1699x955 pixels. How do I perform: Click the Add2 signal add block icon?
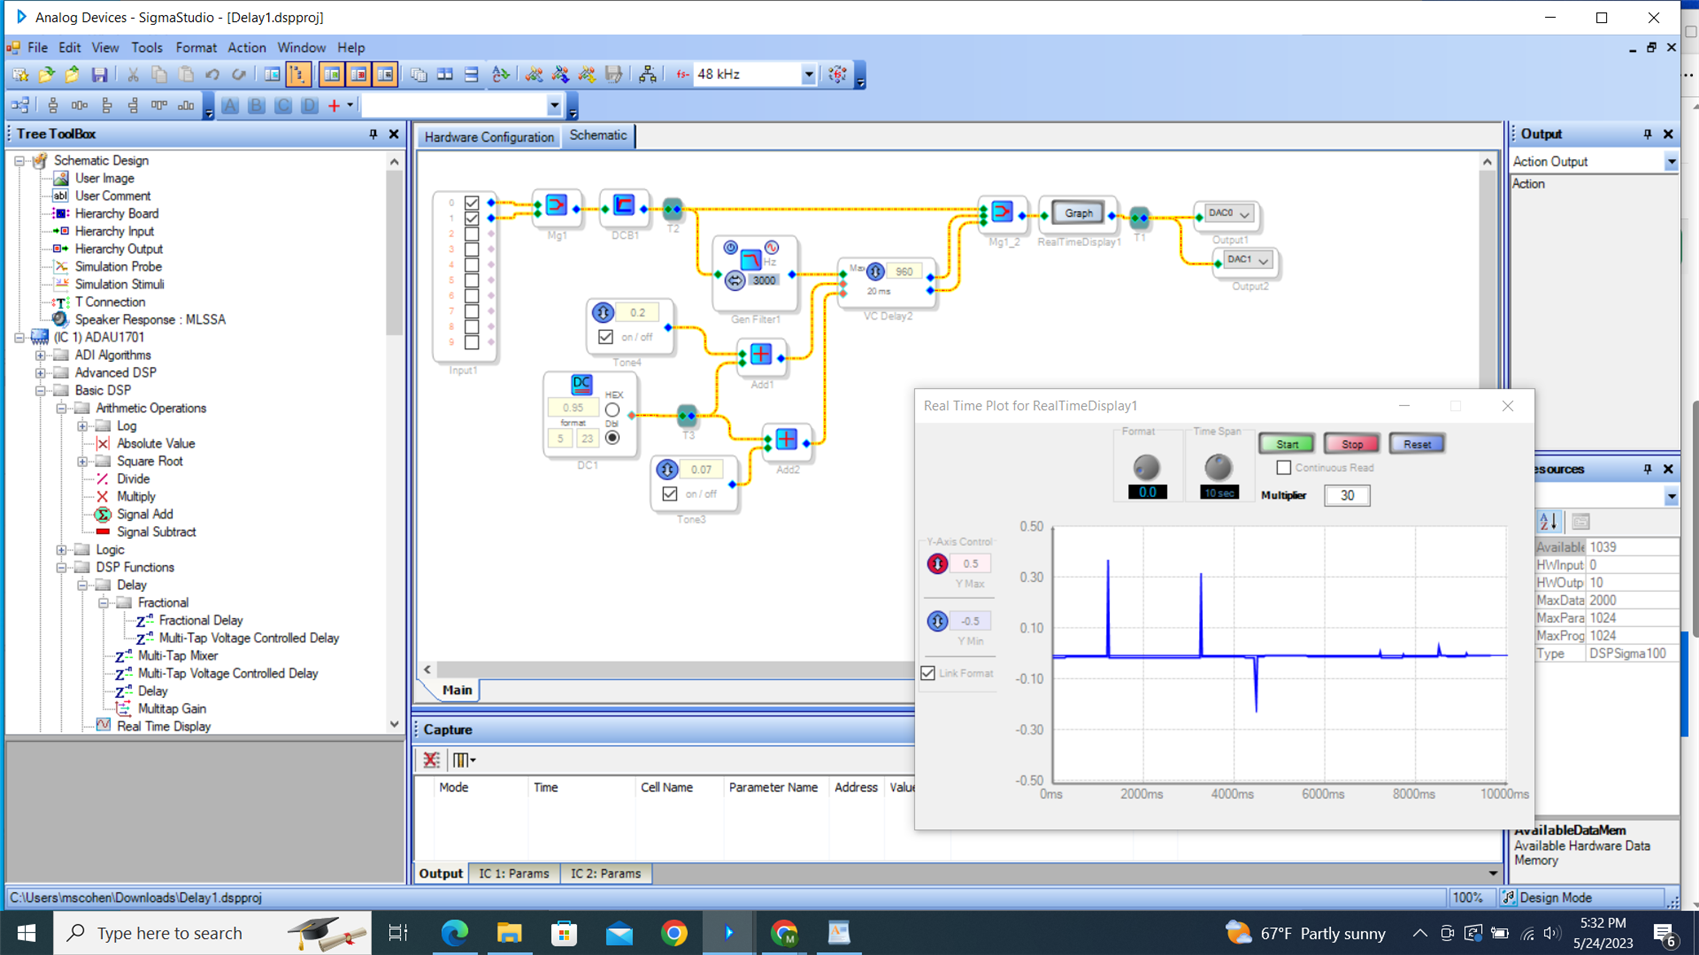click(787, 439)
